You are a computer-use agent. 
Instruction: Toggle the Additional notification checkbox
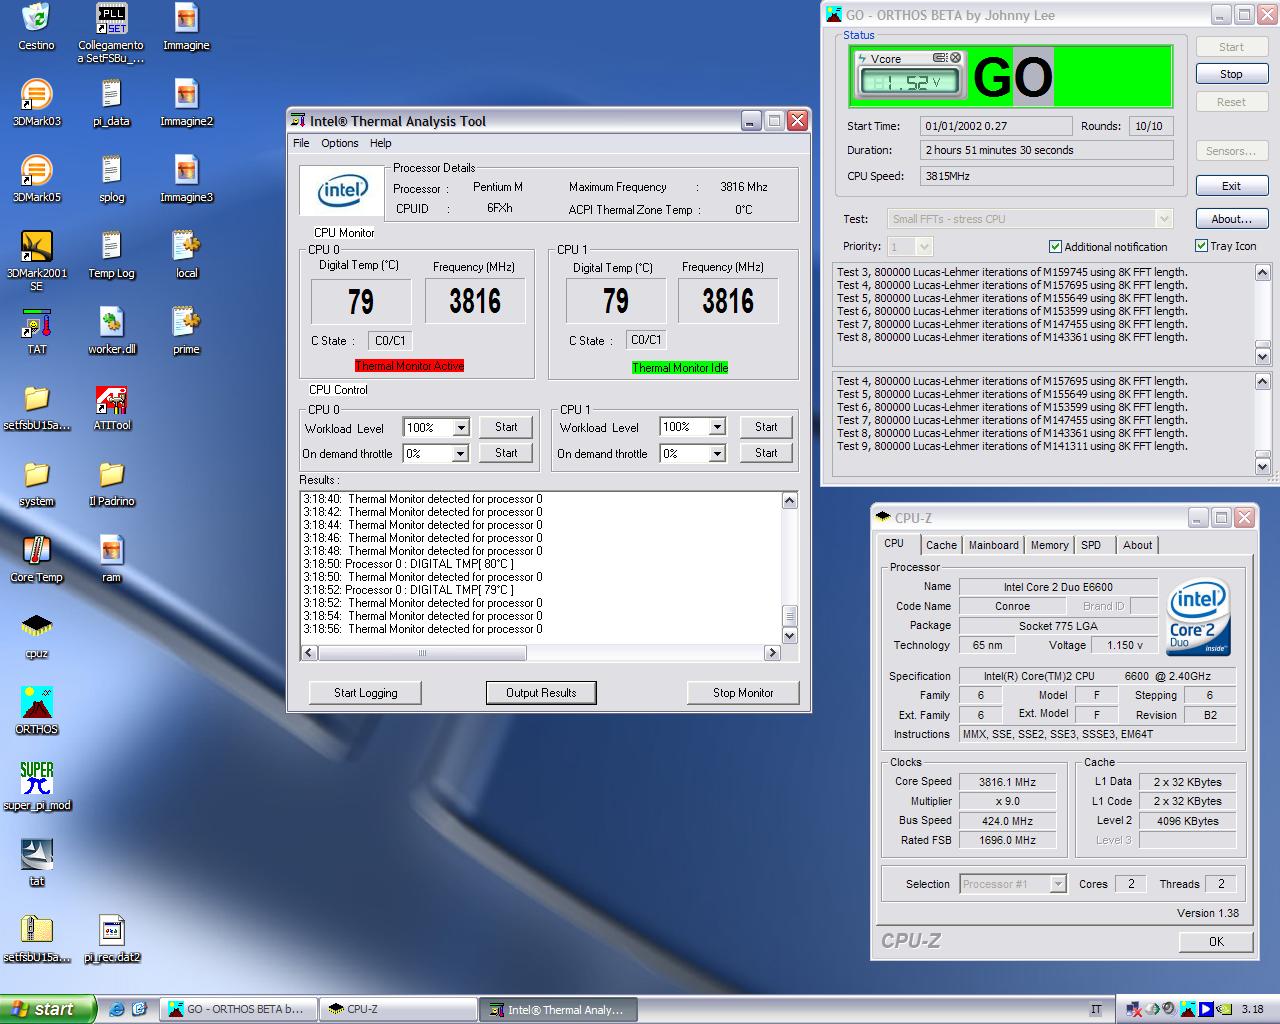(x=1055, y=247)
